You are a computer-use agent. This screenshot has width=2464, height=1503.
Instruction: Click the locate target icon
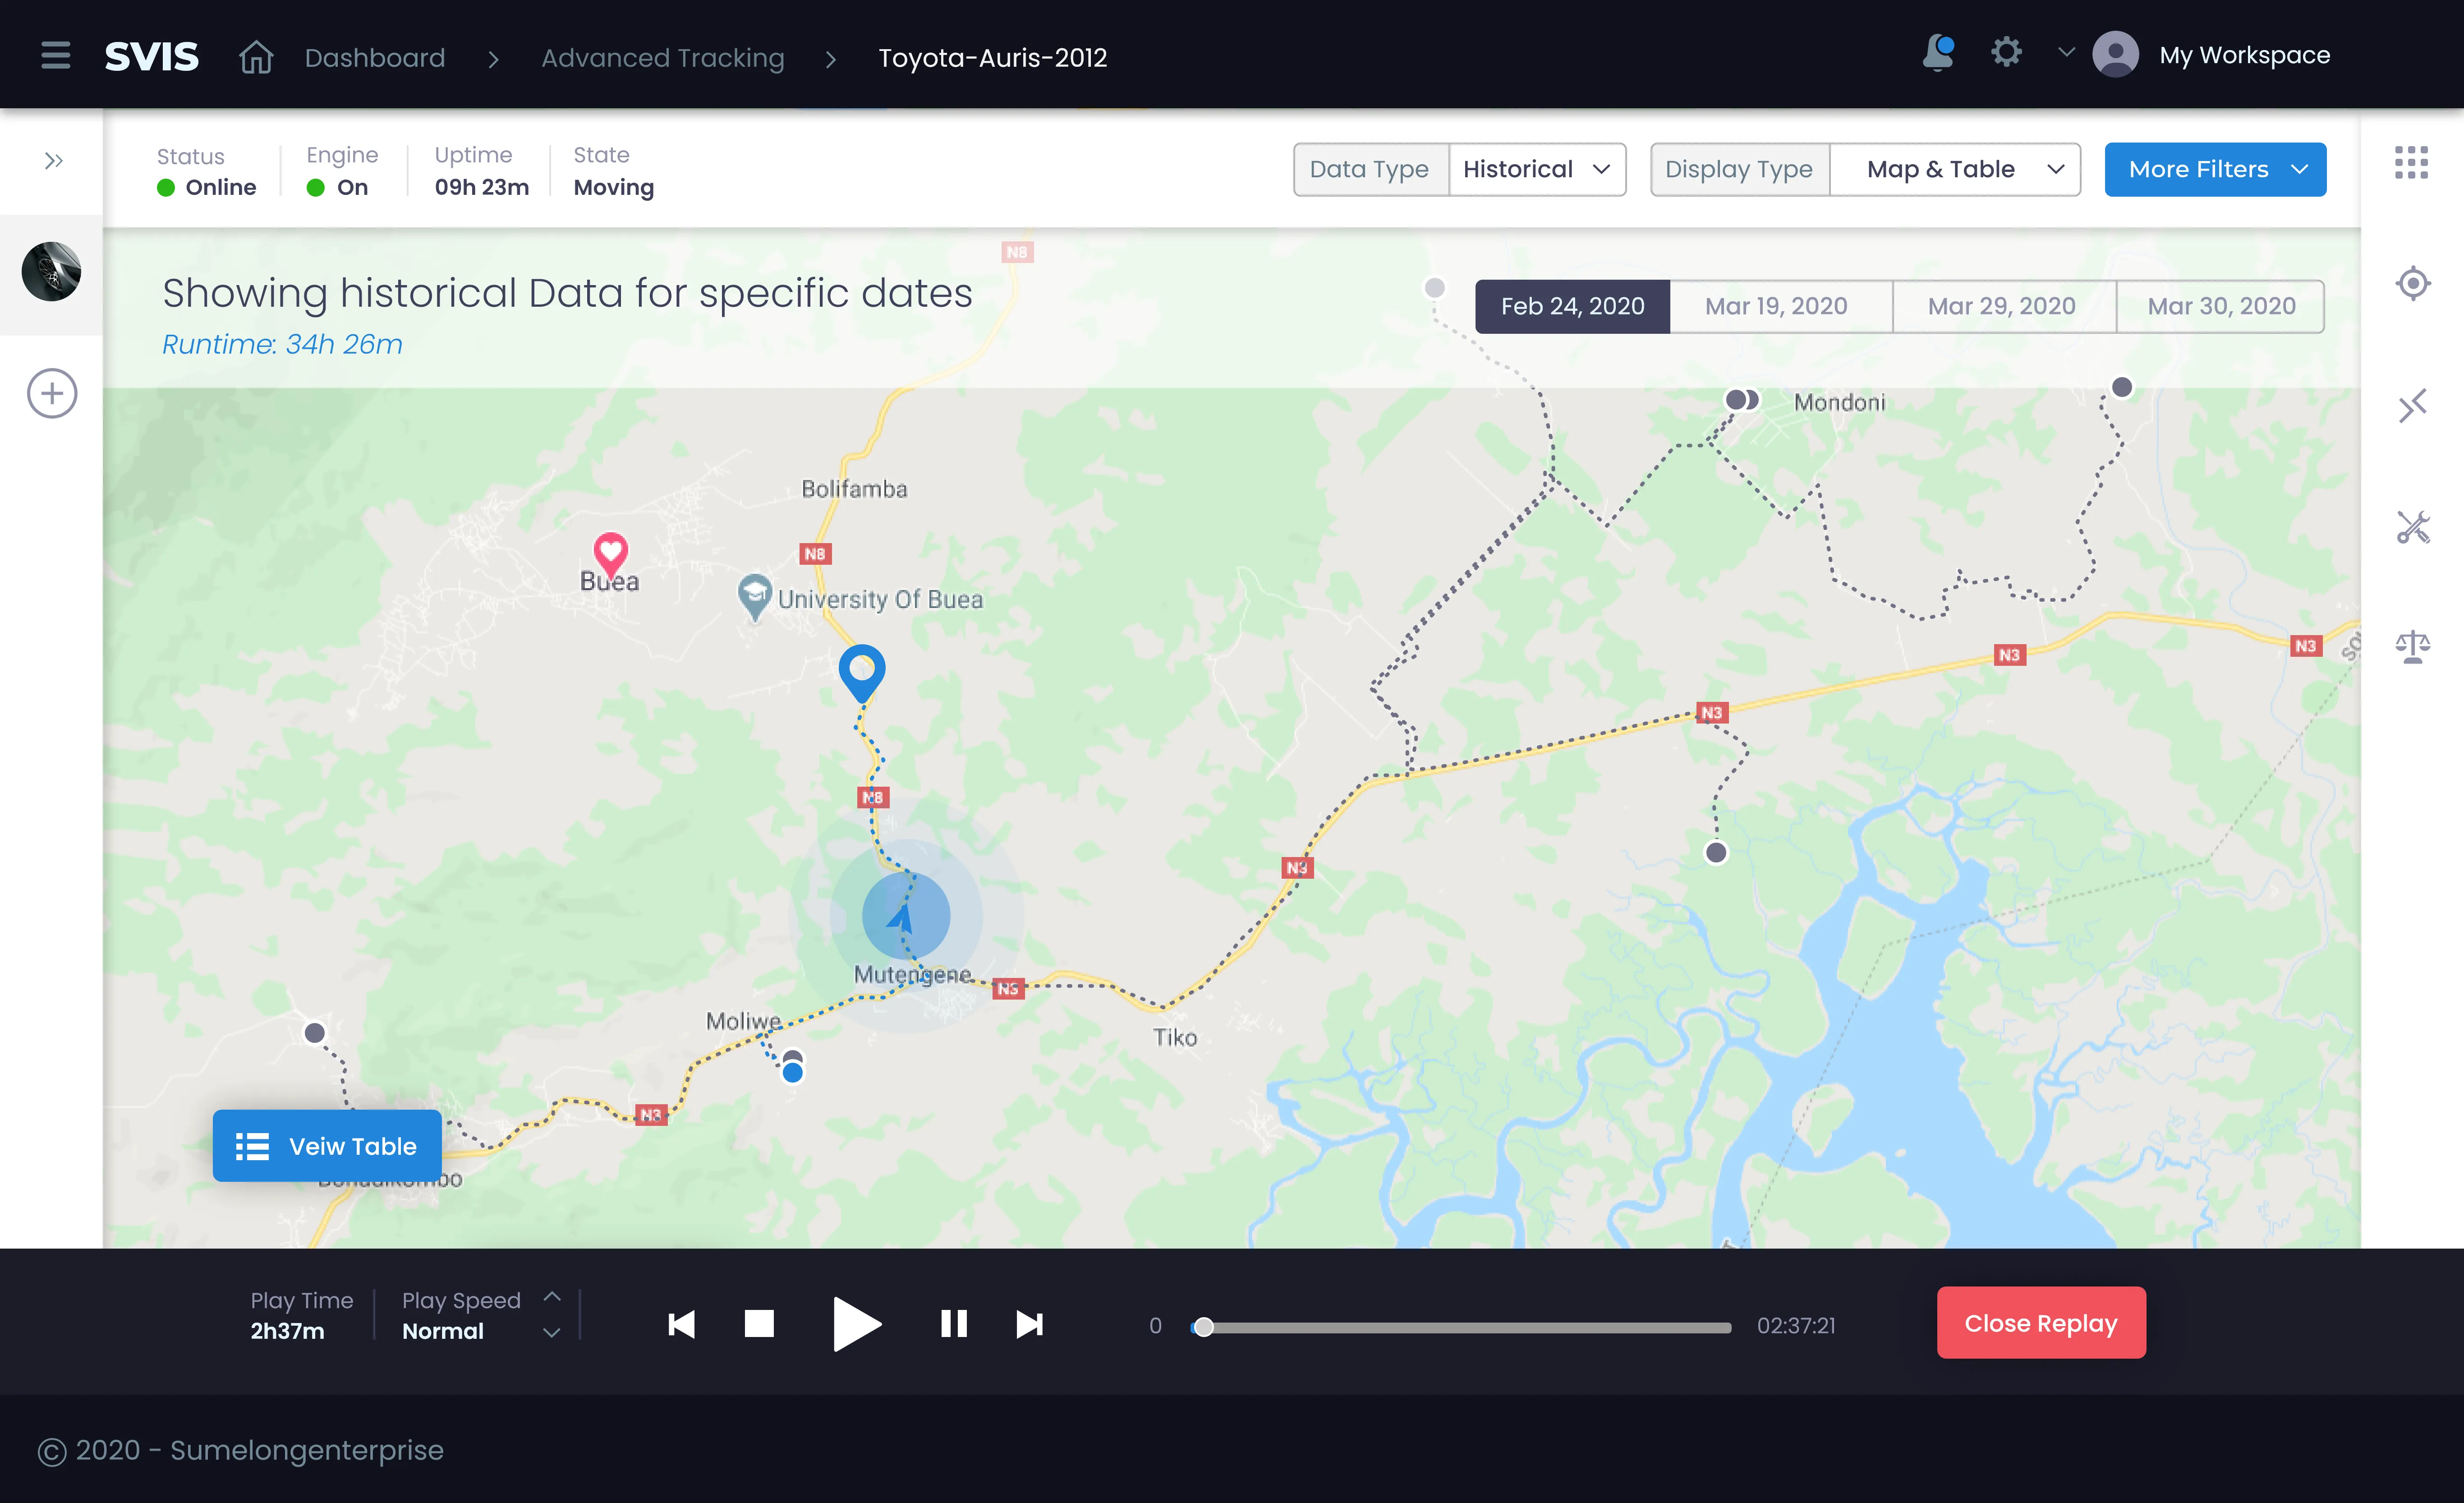[2412, 284]
